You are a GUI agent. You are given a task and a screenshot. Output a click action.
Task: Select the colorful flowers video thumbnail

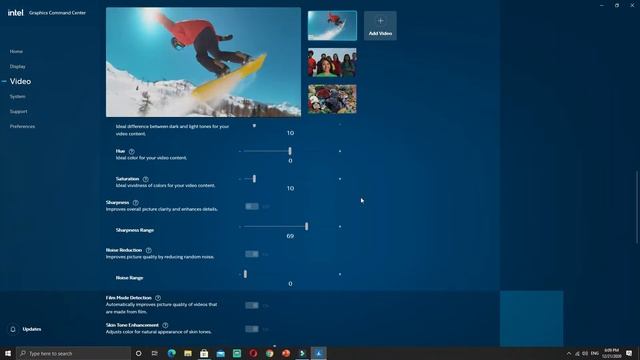[x=332, y=99]
